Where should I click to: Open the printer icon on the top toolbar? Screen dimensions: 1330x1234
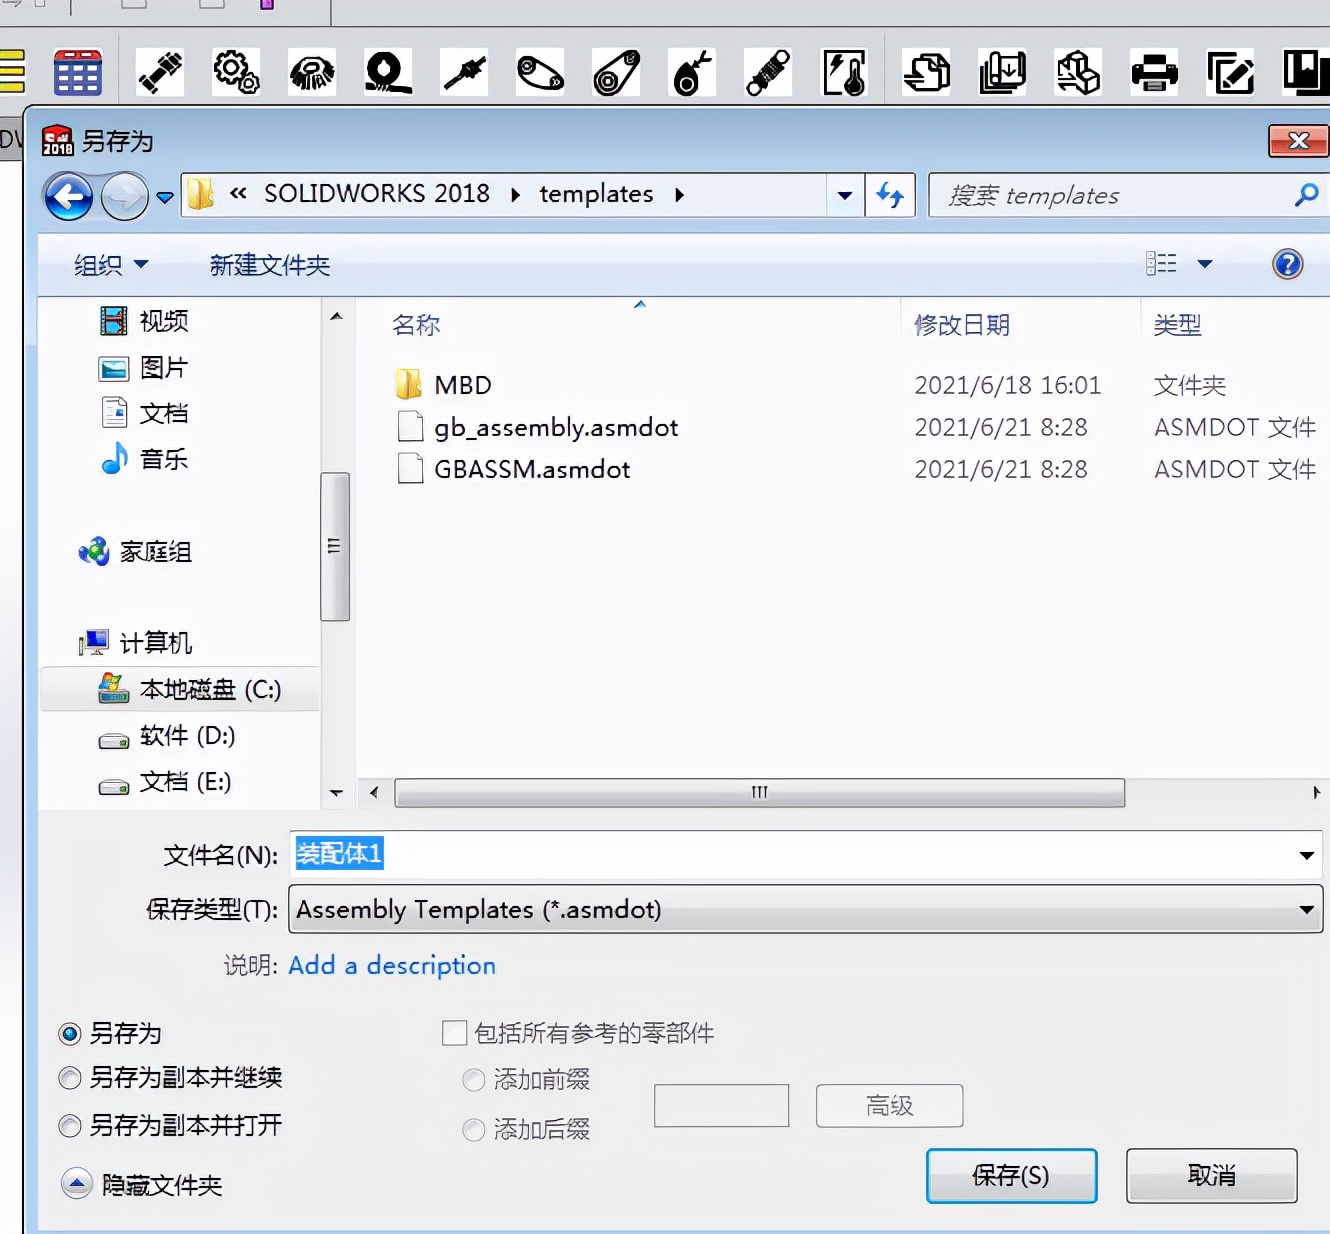coord(1155,71)
